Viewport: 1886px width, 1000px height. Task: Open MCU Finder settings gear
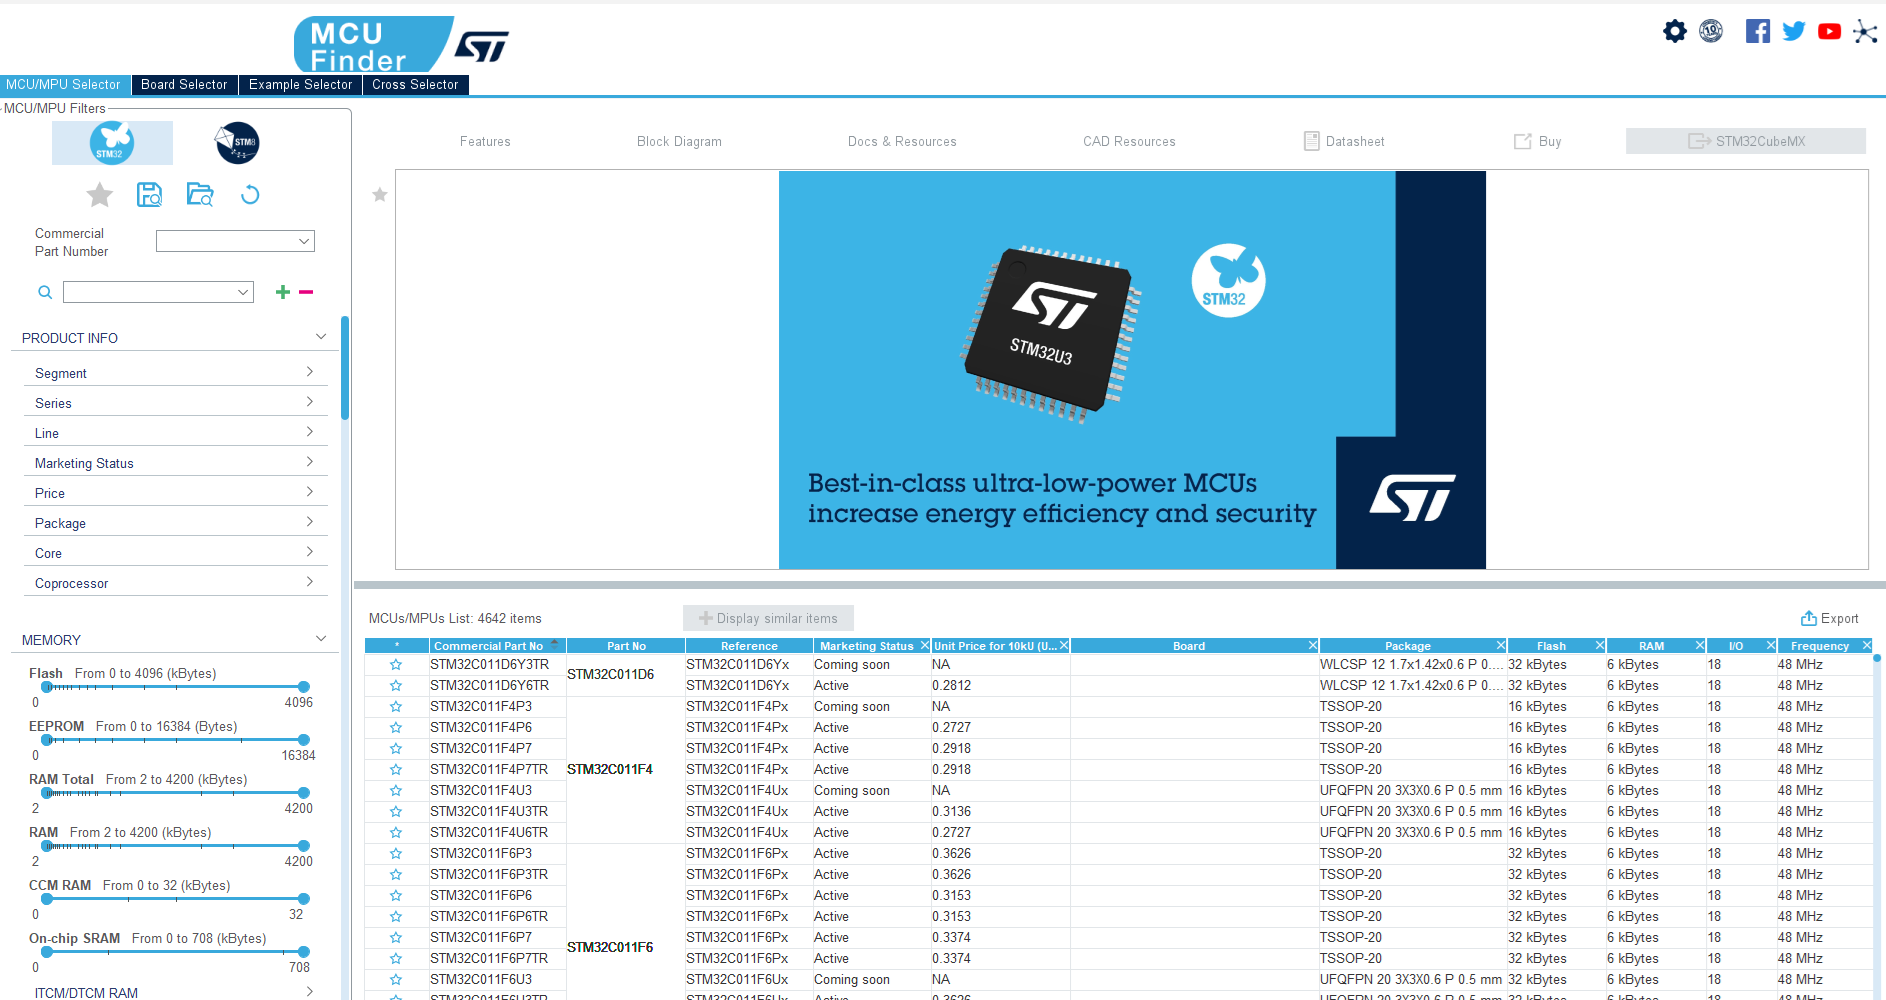coord(1674,31)
